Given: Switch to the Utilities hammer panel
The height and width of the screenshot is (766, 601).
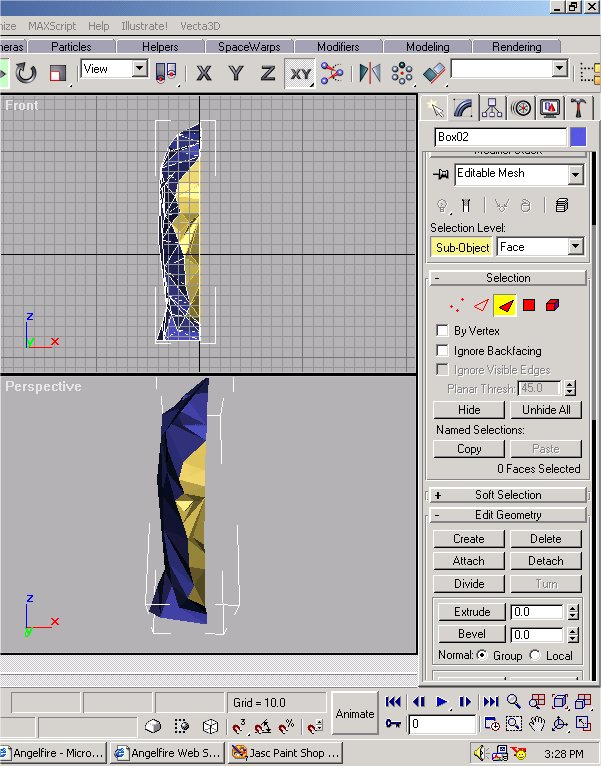Looking at the screenshot, I should click(x=579, y=108).
